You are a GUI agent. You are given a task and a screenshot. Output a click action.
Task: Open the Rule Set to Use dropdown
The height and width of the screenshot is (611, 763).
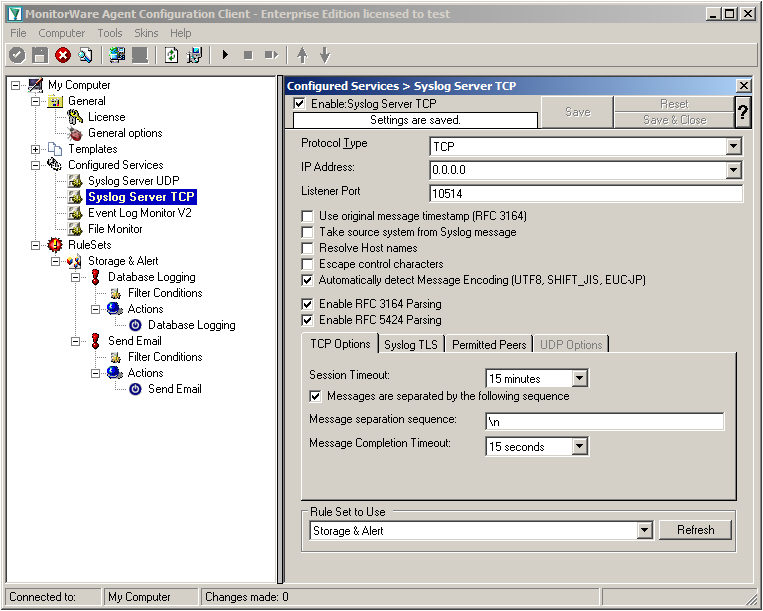(644, 530)
